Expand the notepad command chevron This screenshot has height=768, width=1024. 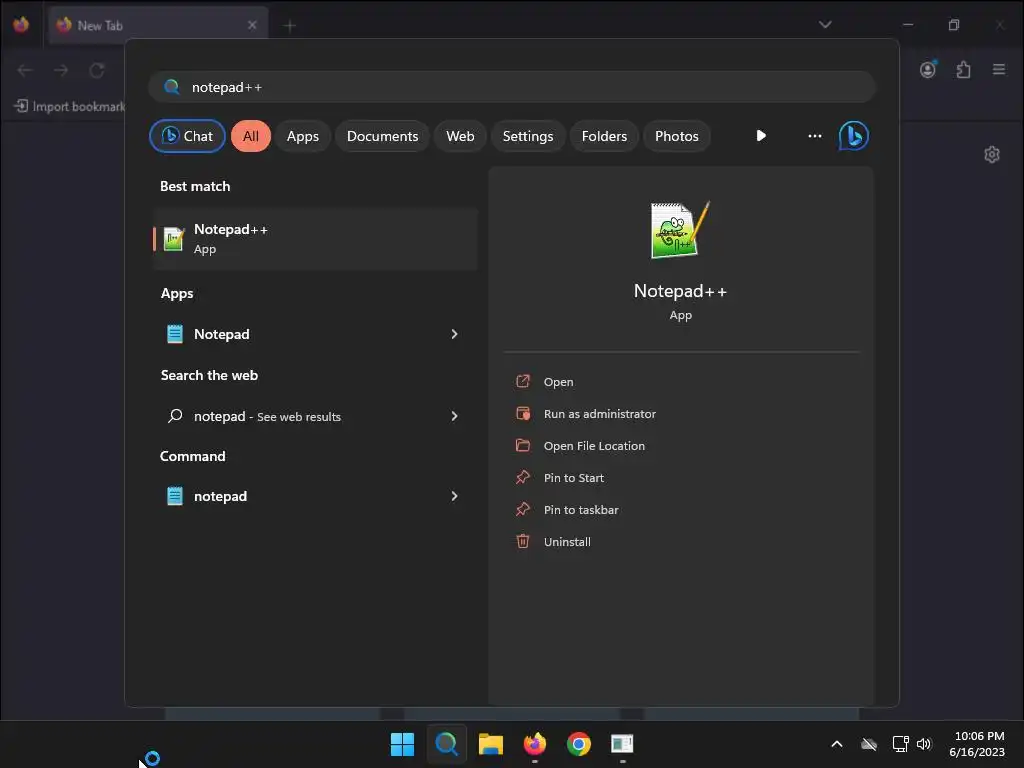point(455,496)
